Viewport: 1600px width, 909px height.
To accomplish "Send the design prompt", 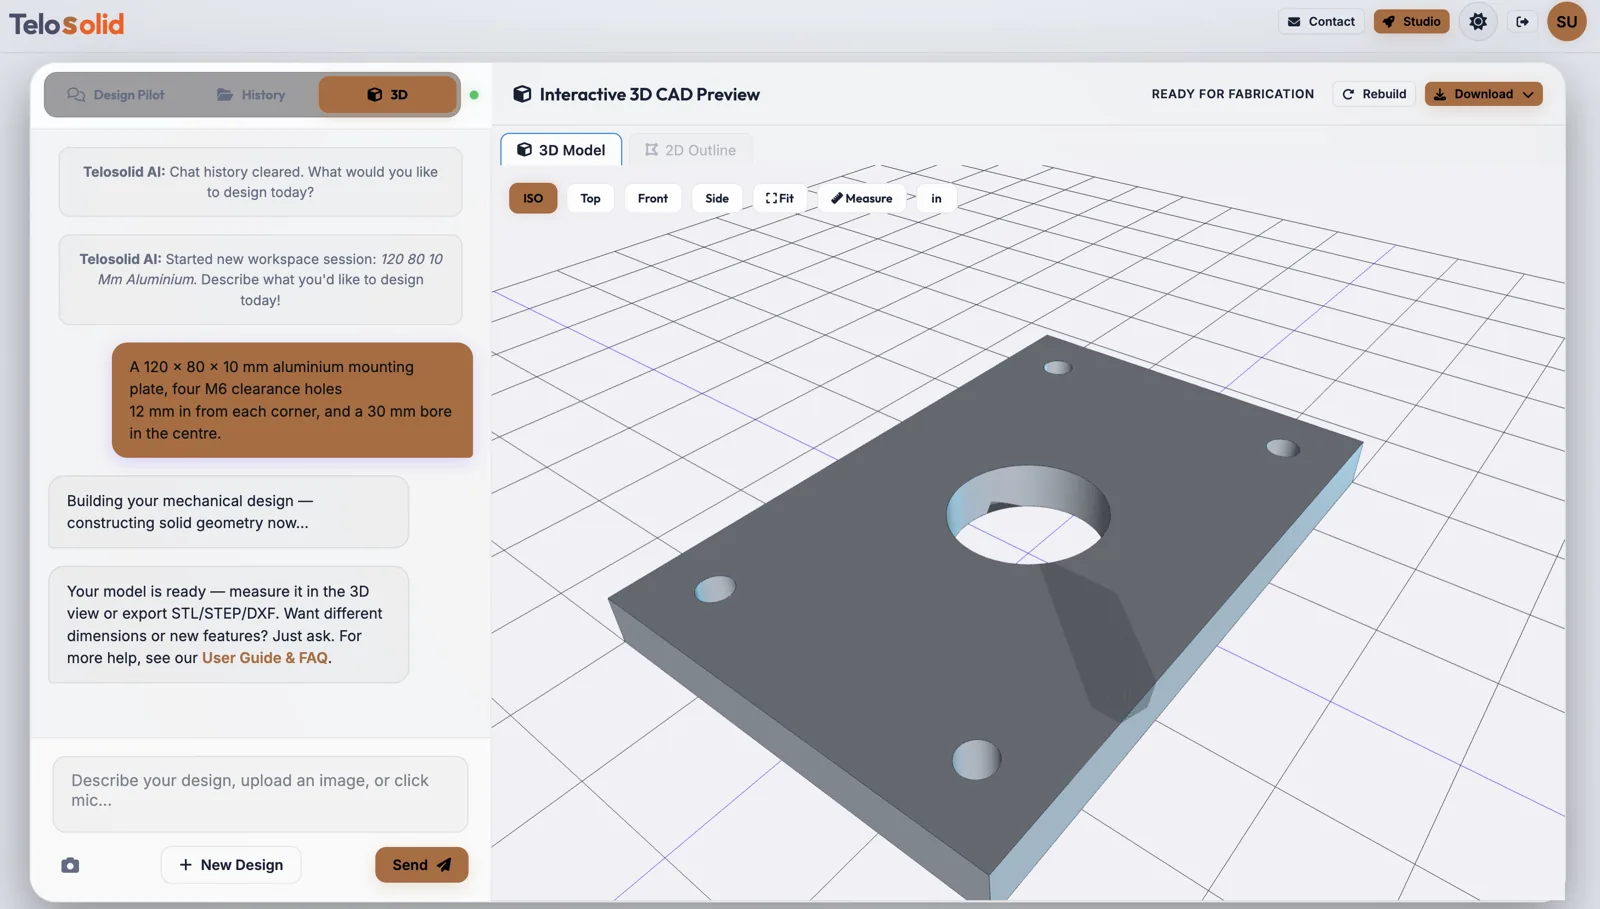I will pyautogui.click(x=421, y=865).
